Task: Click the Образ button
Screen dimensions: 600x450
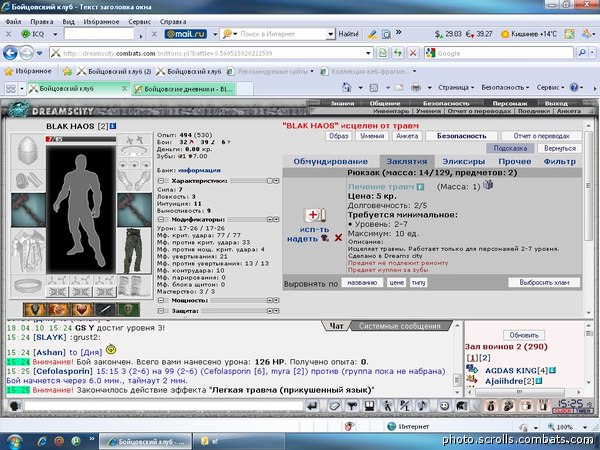Action: point(339,136)
